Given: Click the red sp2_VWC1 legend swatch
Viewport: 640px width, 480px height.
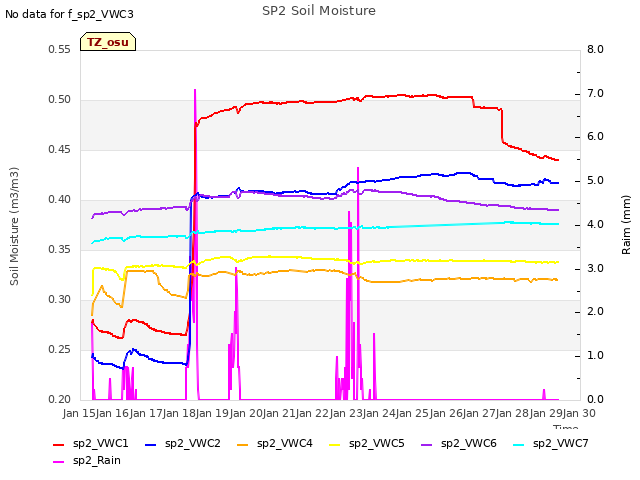Looking at the screenshot, I should (x=58, y=444).
